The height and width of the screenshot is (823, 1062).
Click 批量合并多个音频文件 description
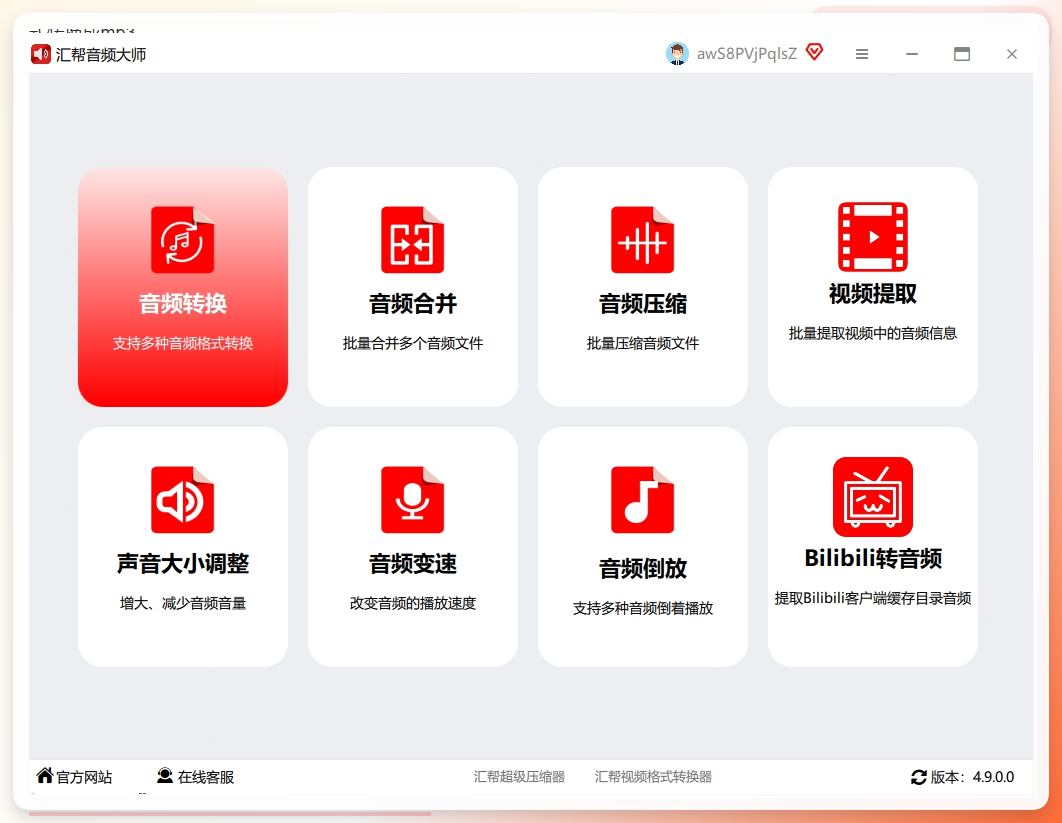(x=412, y=343)
